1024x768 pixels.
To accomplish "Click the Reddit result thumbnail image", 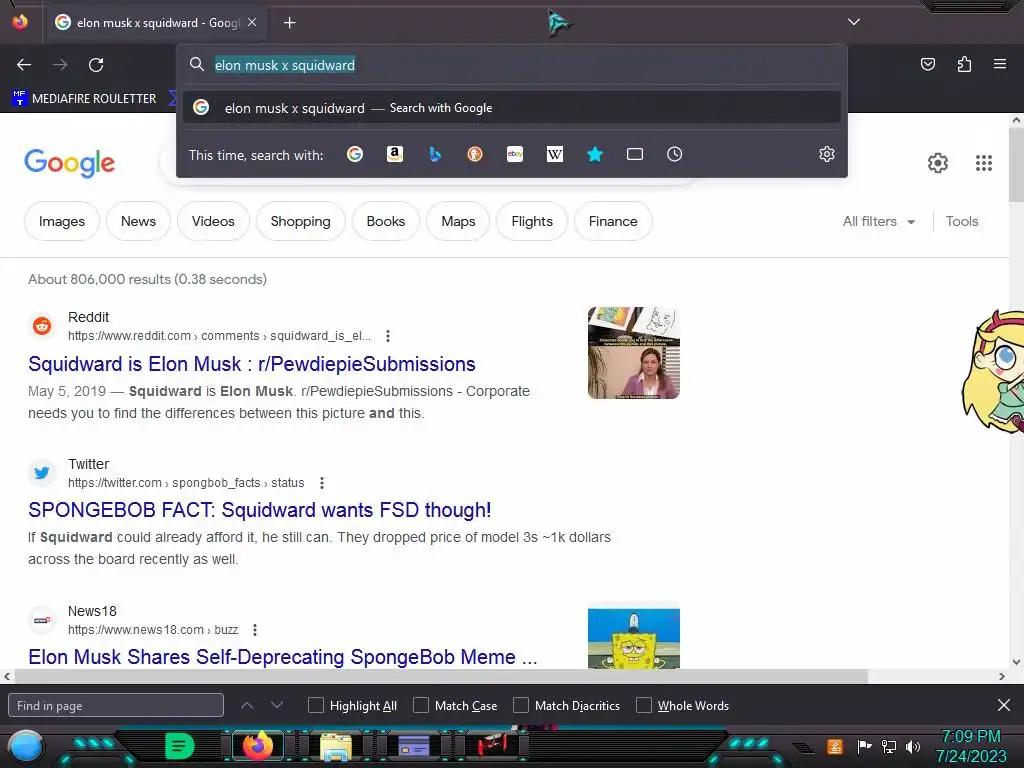I will 633,353.
